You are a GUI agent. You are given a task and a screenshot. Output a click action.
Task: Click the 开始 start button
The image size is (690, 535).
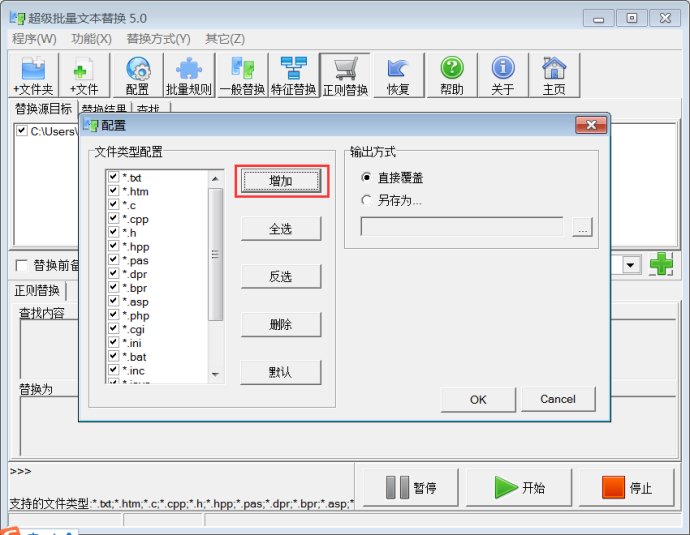coord(521,488)
